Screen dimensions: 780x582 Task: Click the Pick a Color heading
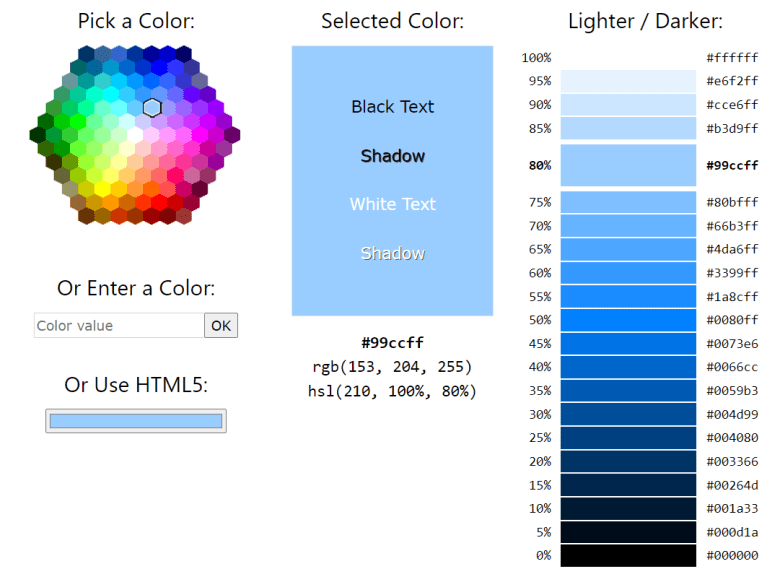[x=136, y=21]
